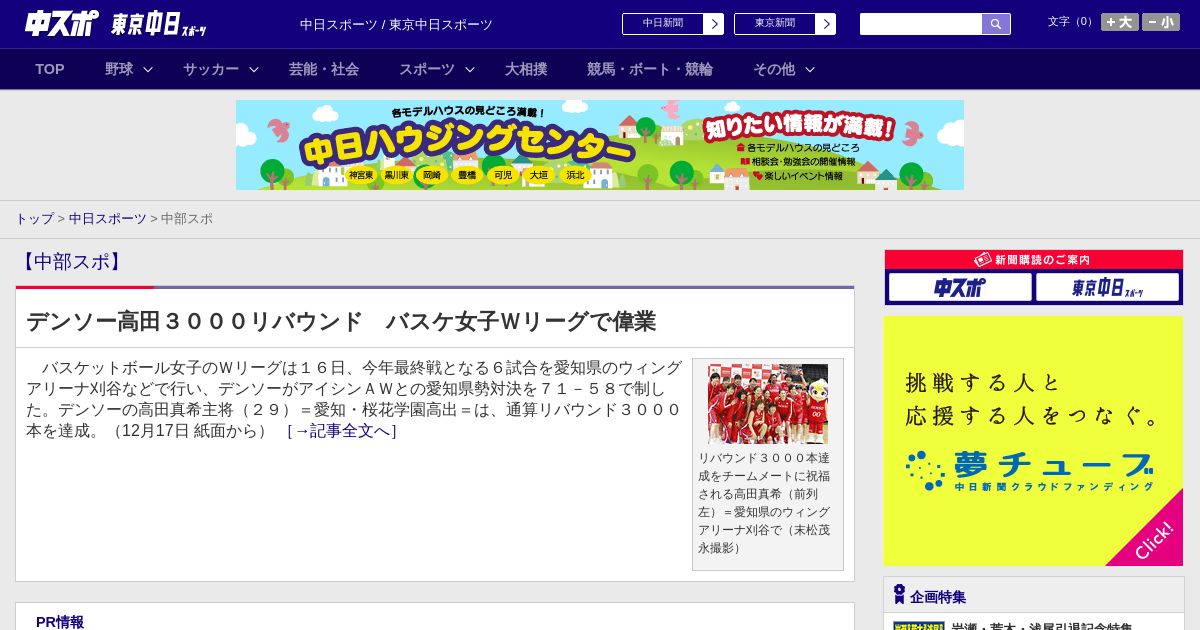
Task: Click the 中日スポーツ / 東京中日スポーツ header text
Action: coord(396,24)
